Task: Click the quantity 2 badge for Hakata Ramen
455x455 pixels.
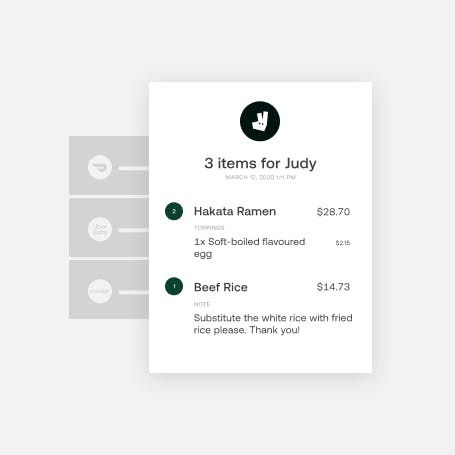Action: tap(174, 211)
